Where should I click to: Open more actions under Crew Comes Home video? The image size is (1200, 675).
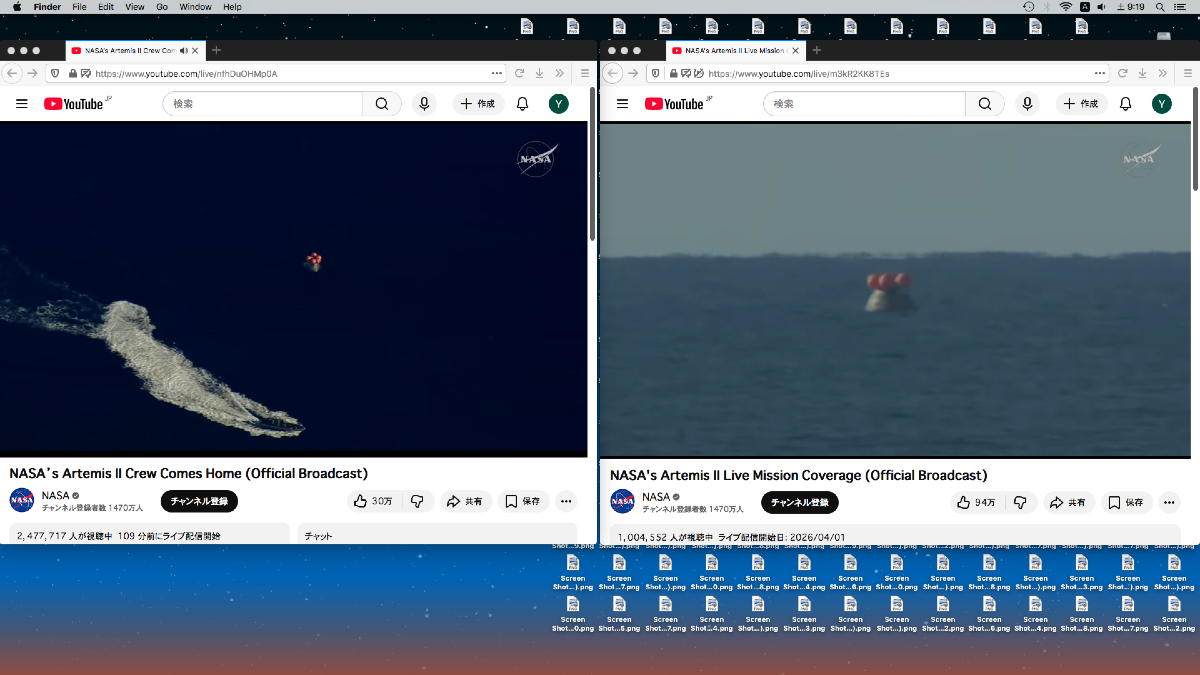click(566, 501)
